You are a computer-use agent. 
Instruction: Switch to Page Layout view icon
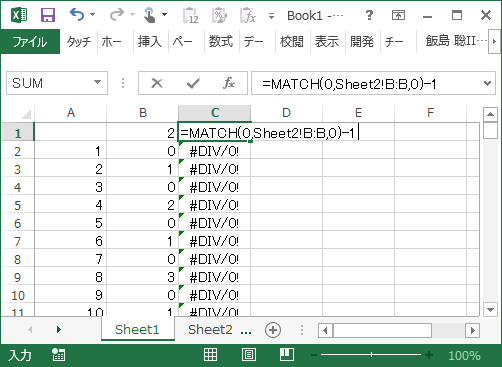coord(249,355)
